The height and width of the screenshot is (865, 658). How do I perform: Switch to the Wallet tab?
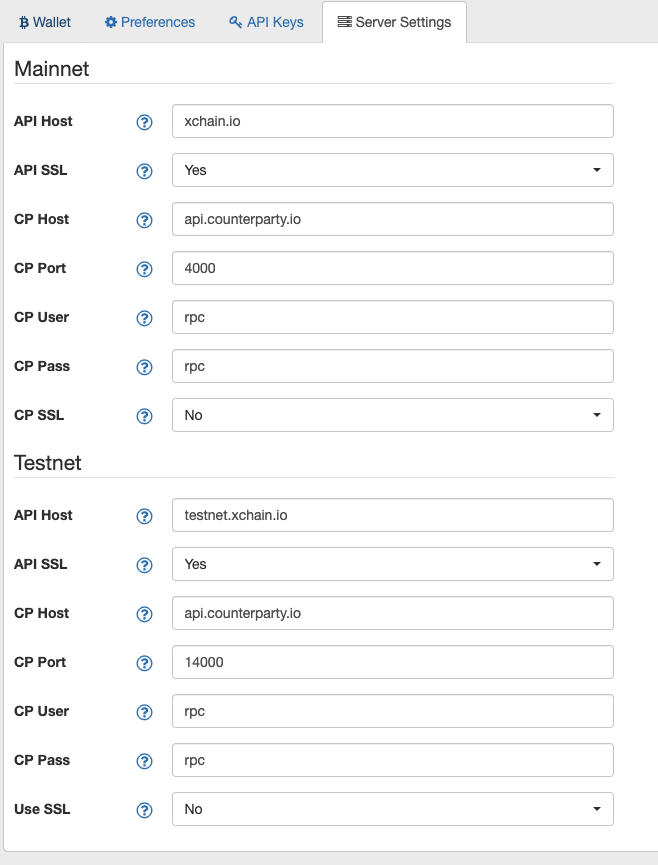point(45,22)
